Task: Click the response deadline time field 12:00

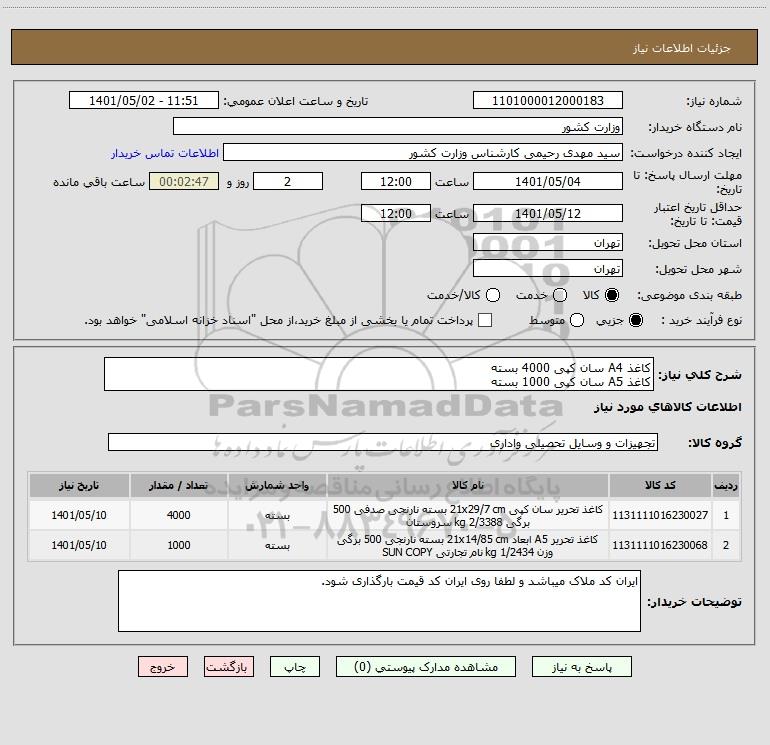Action: click(396, 181)
